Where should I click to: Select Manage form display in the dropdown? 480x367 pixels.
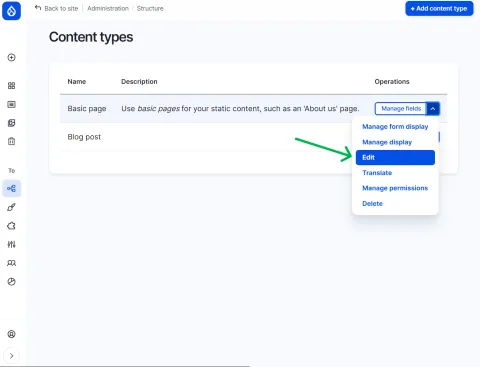395,127
